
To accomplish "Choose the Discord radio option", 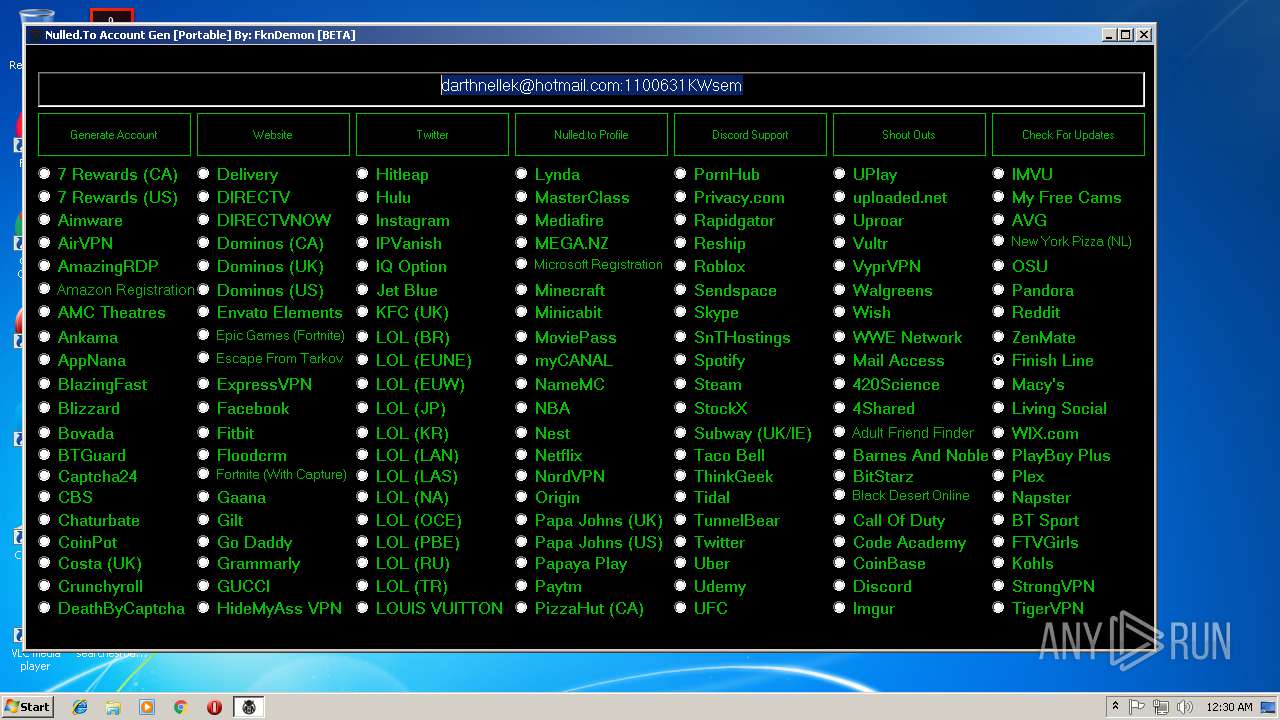I will click(x=839, y=586).
